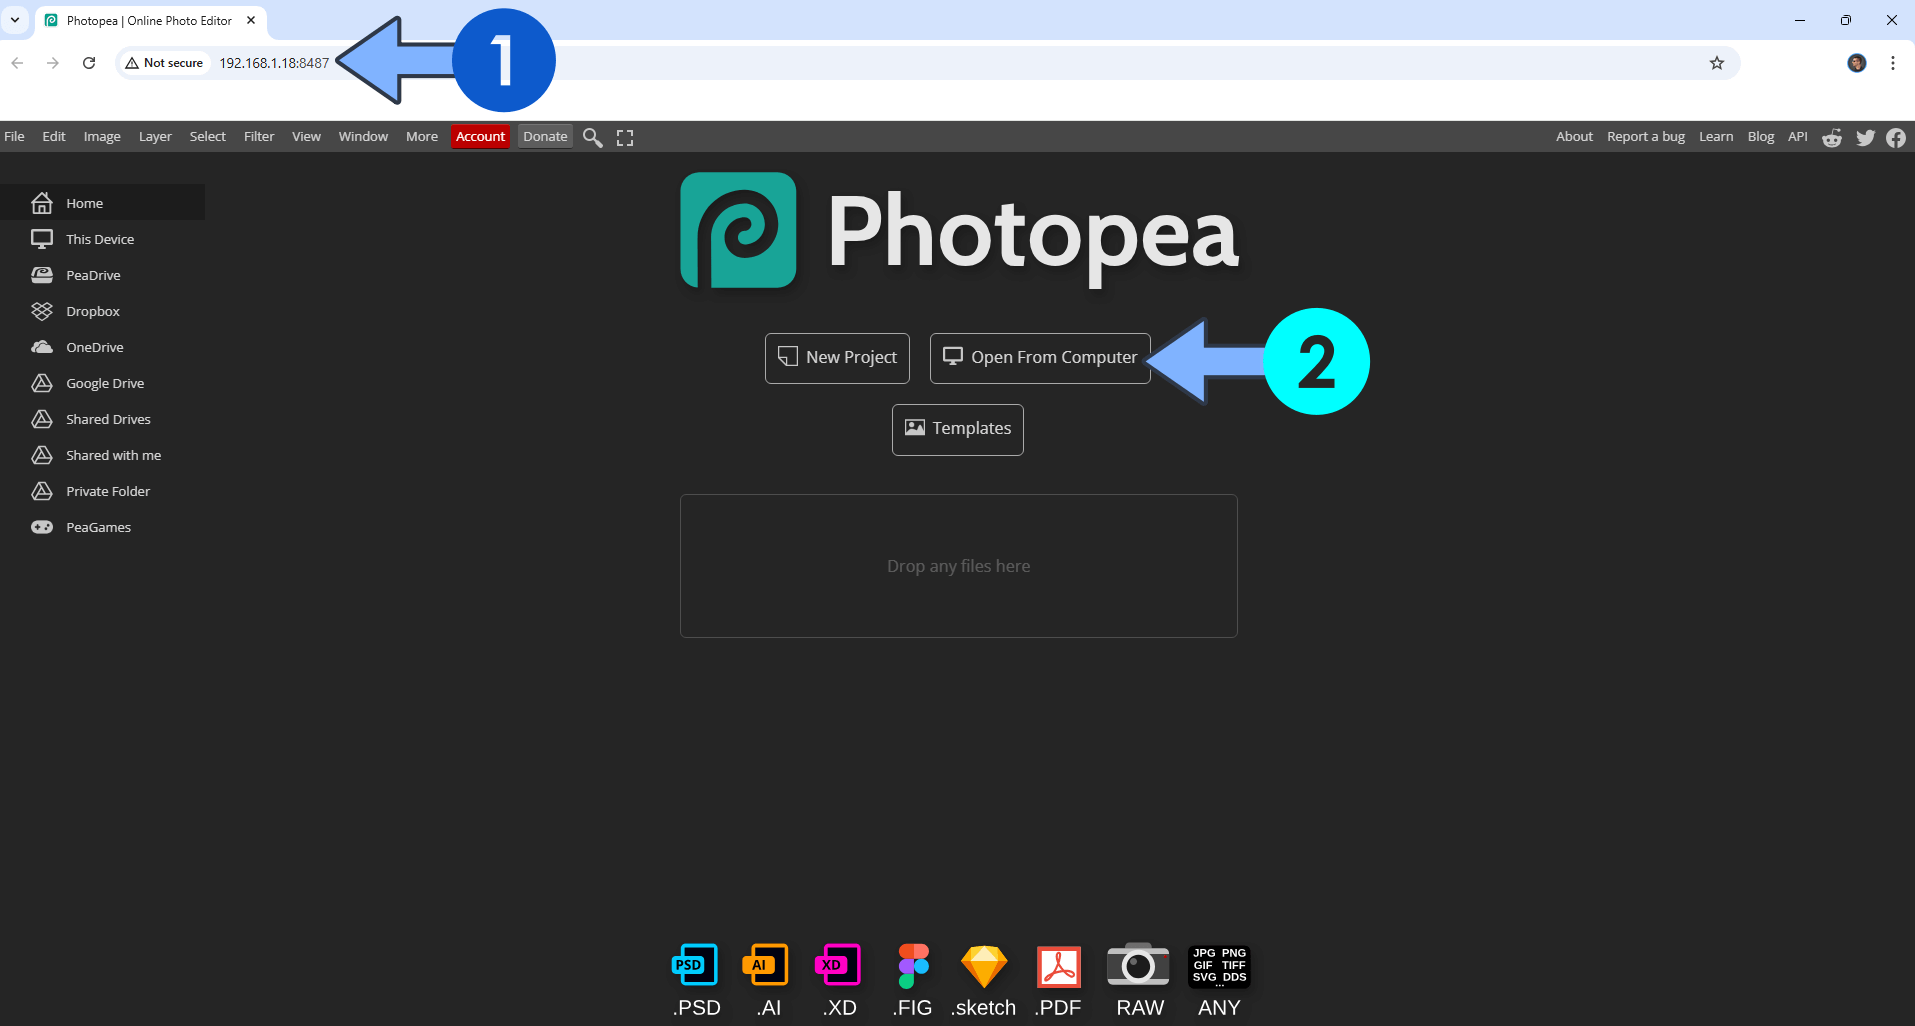Click the Drop any files here area
Image resolution: width=1915 pixels, height=1026 pixels.
[x=959, y=566]
